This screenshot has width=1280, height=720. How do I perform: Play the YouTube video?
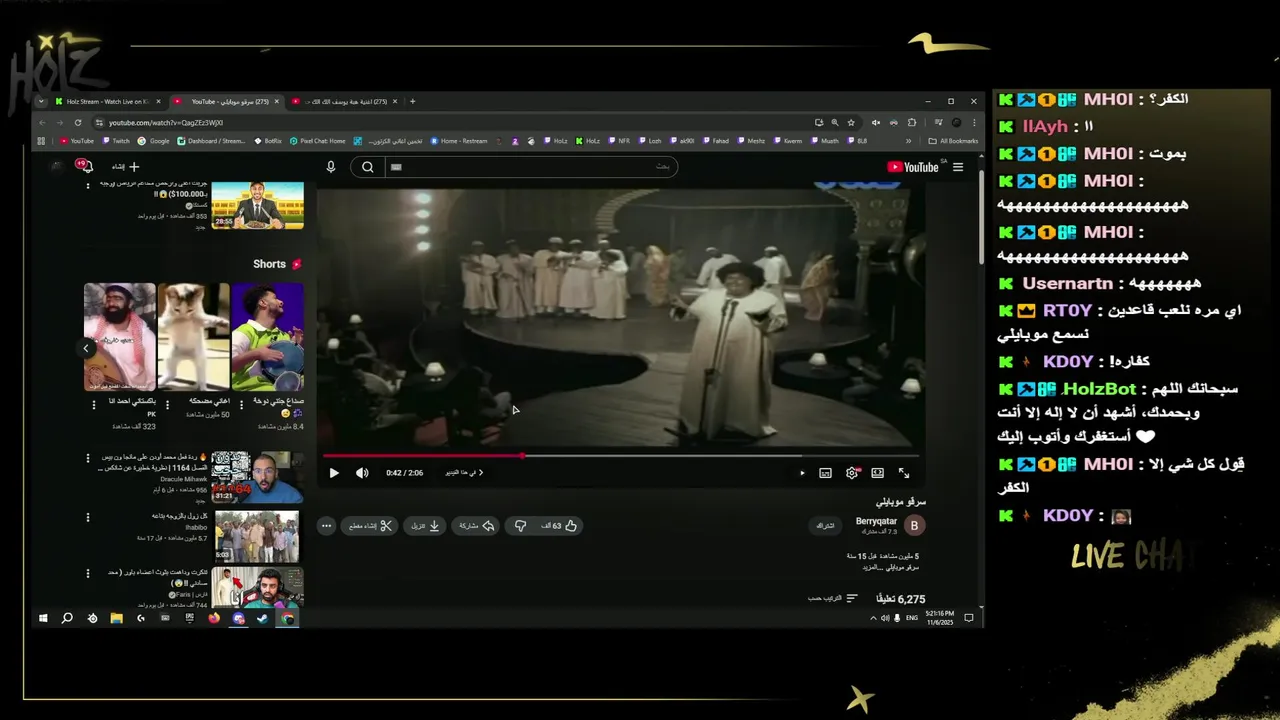(x=334, y=473)
